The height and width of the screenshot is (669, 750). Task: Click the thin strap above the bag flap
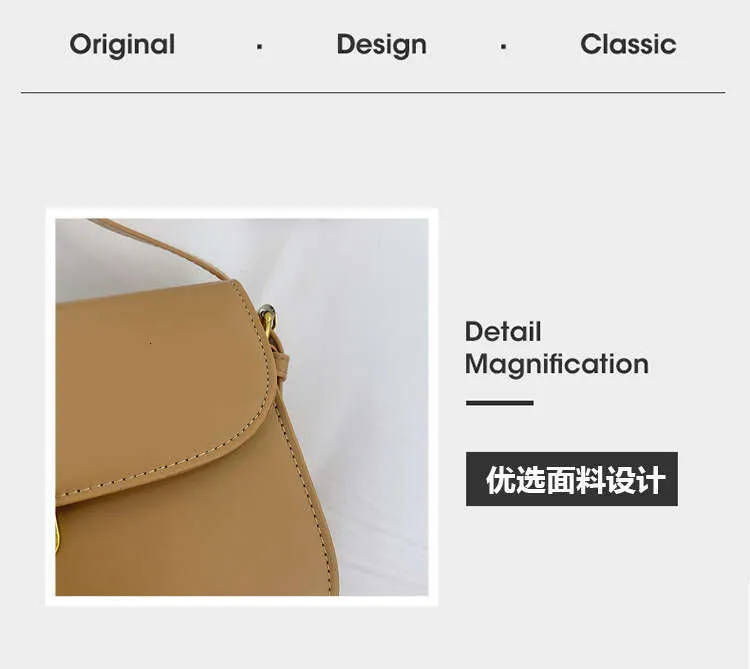pyautogui.click(x=158, y=248)
